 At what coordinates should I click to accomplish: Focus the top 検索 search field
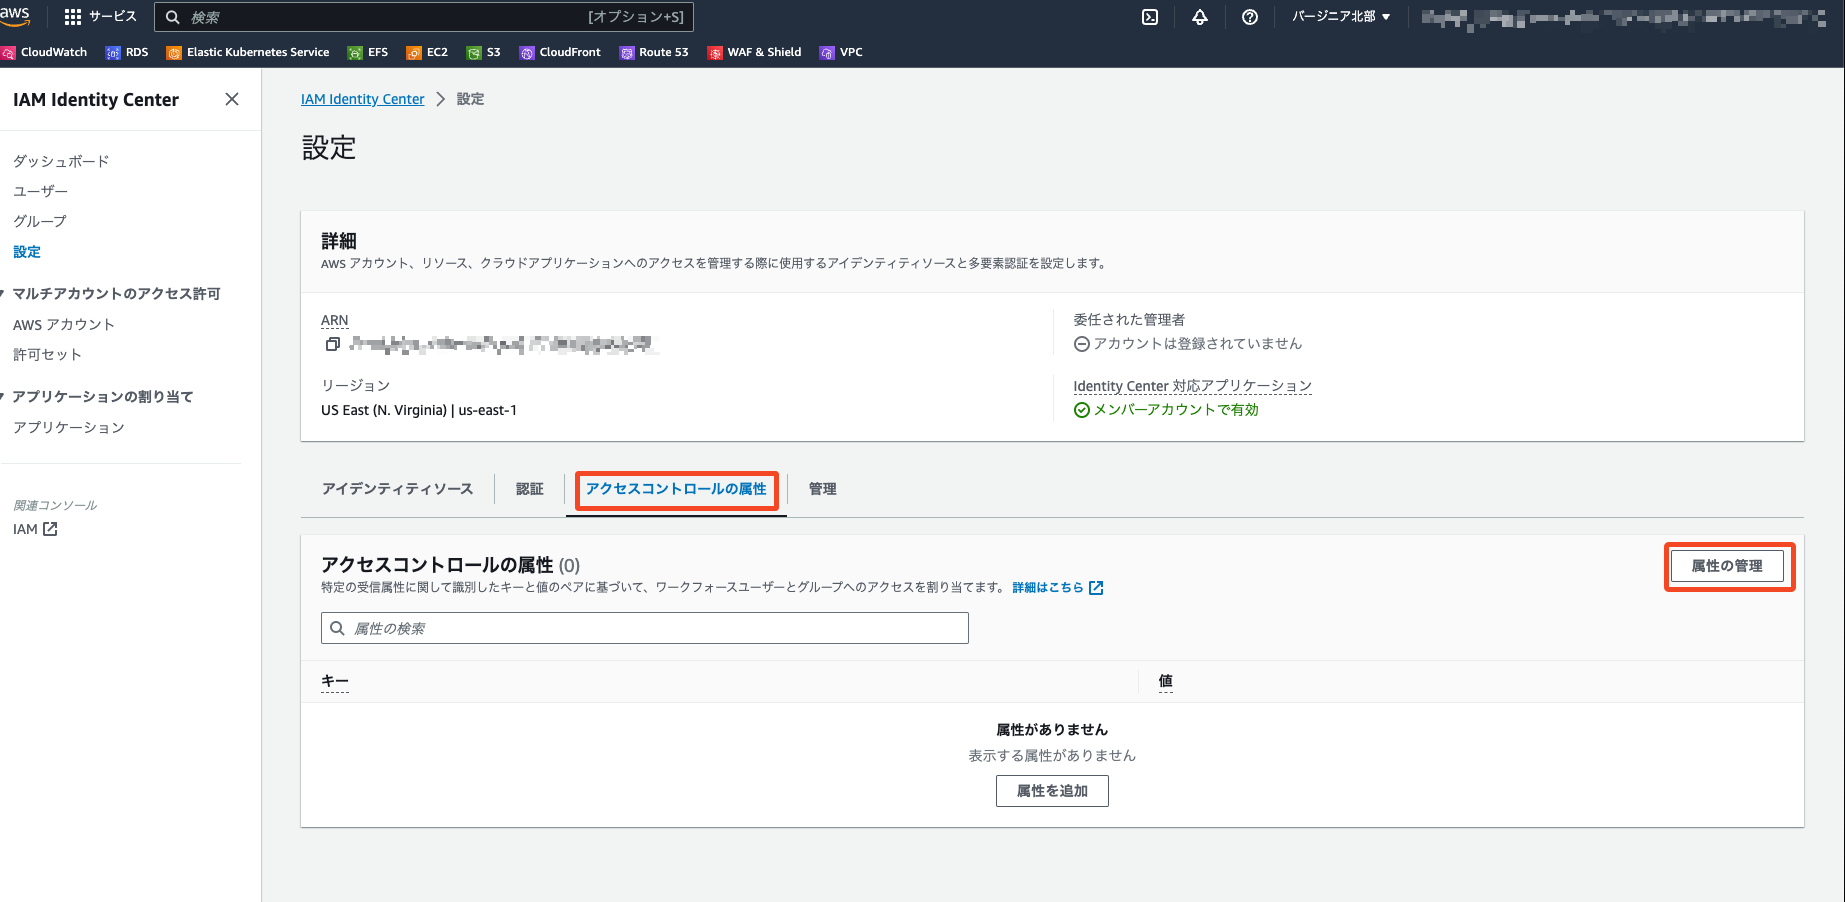coord(423,17)
